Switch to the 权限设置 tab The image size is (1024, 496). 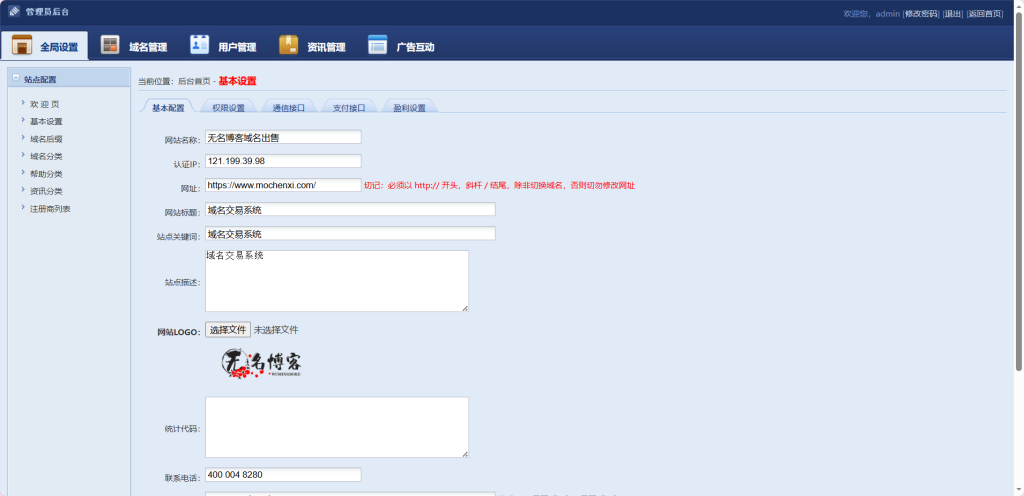click(x=229, y=107)
